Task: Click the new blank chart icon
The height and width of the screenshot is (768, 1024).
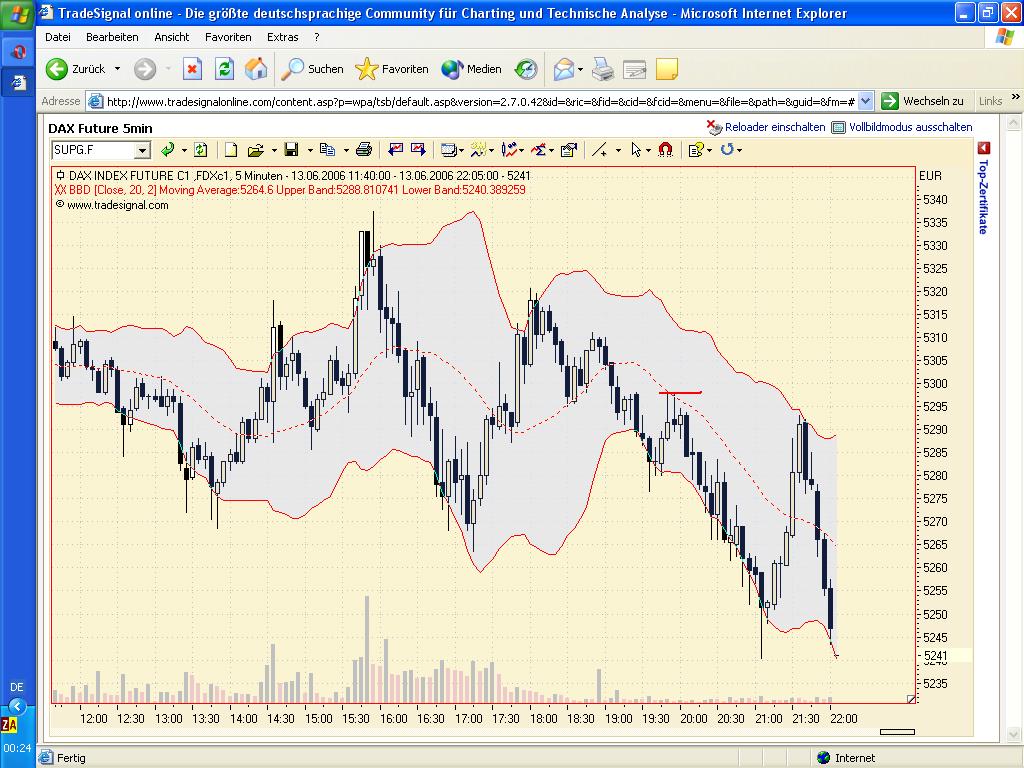Action: point(231,150)
